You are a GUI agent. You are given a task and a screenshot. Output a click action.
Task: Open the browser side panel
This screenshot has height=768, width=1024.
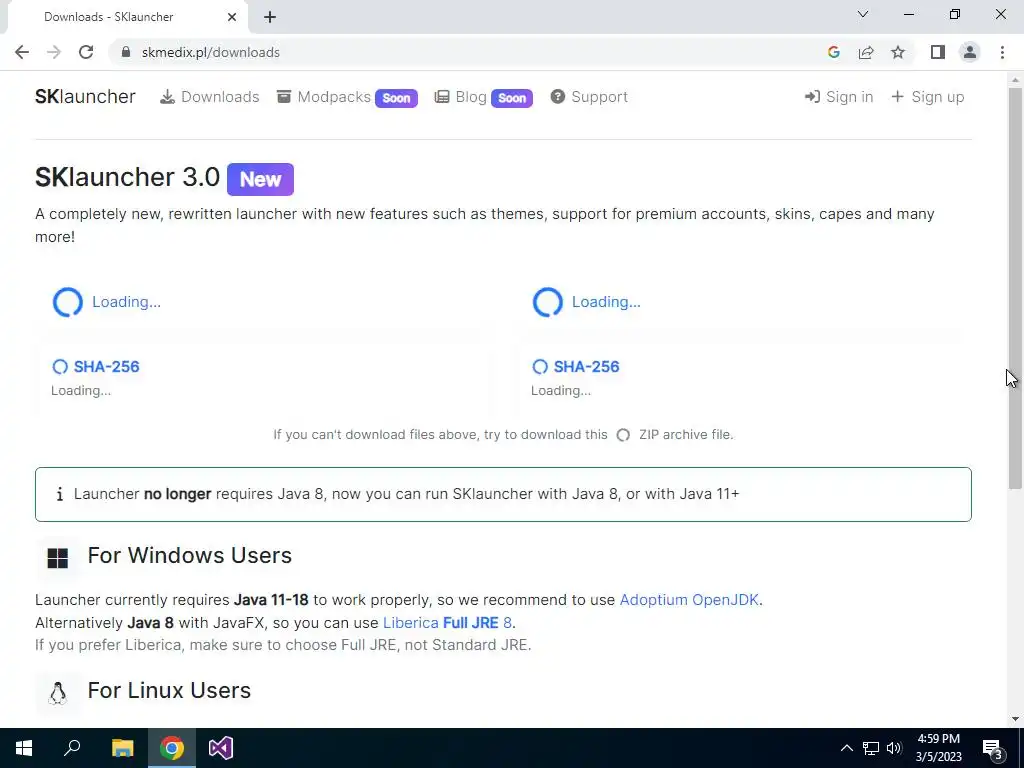[x=938, y=52]
